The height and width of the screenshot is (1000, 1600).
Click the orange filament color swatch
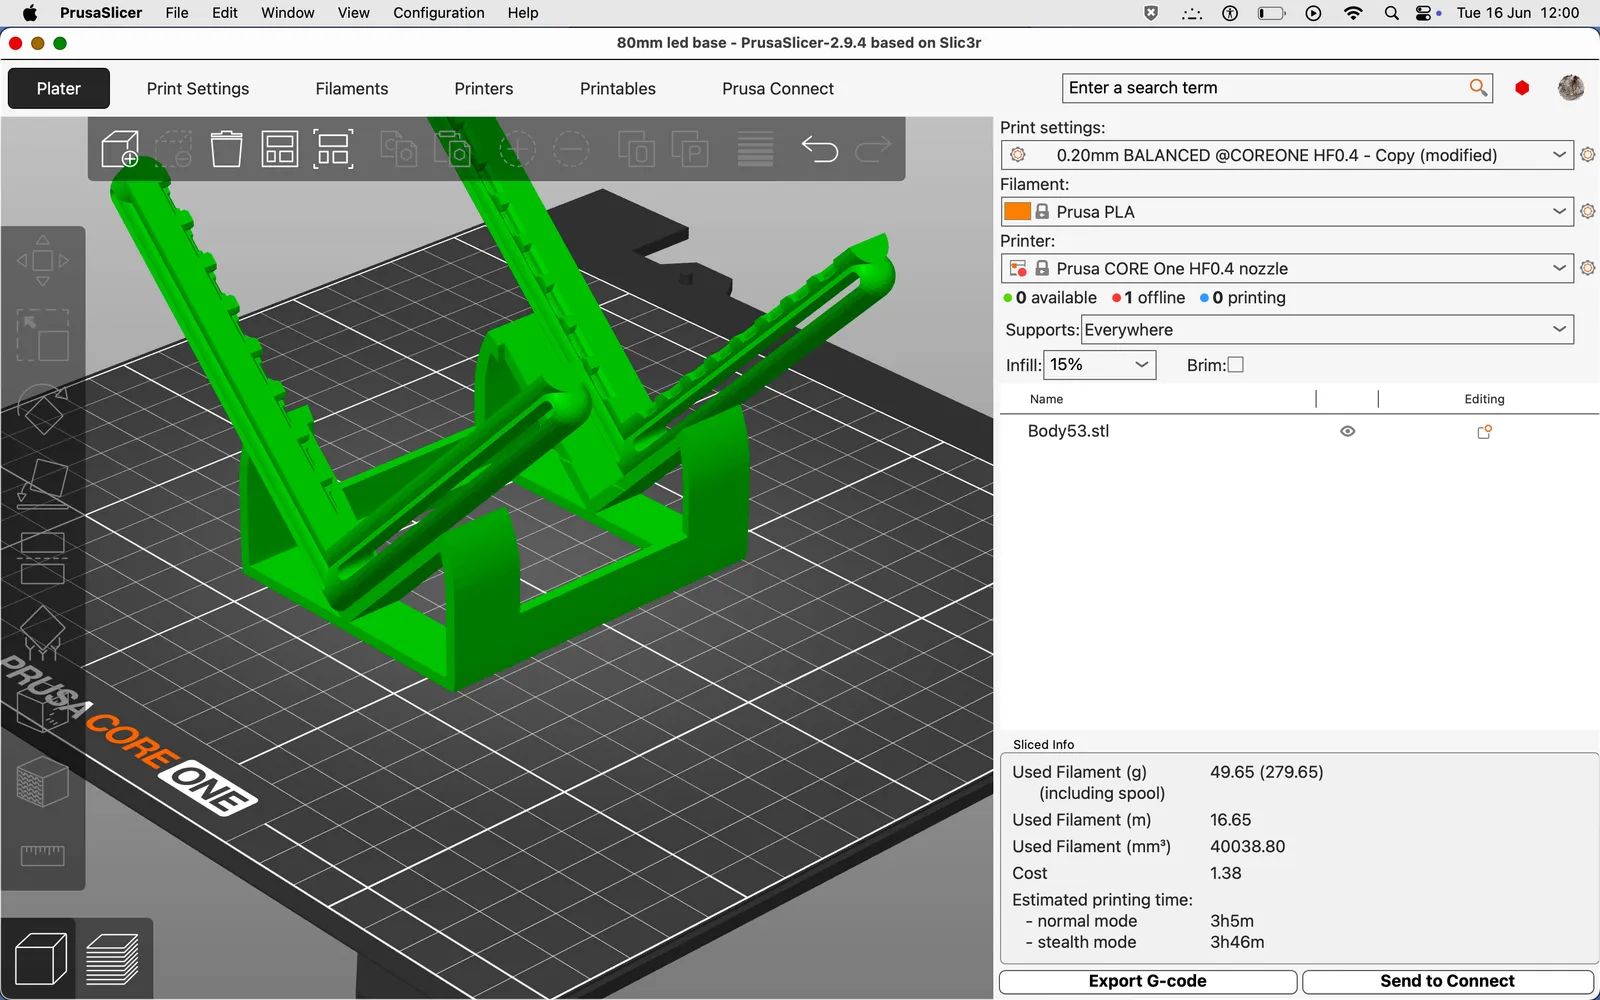(x=1018, y=211)
